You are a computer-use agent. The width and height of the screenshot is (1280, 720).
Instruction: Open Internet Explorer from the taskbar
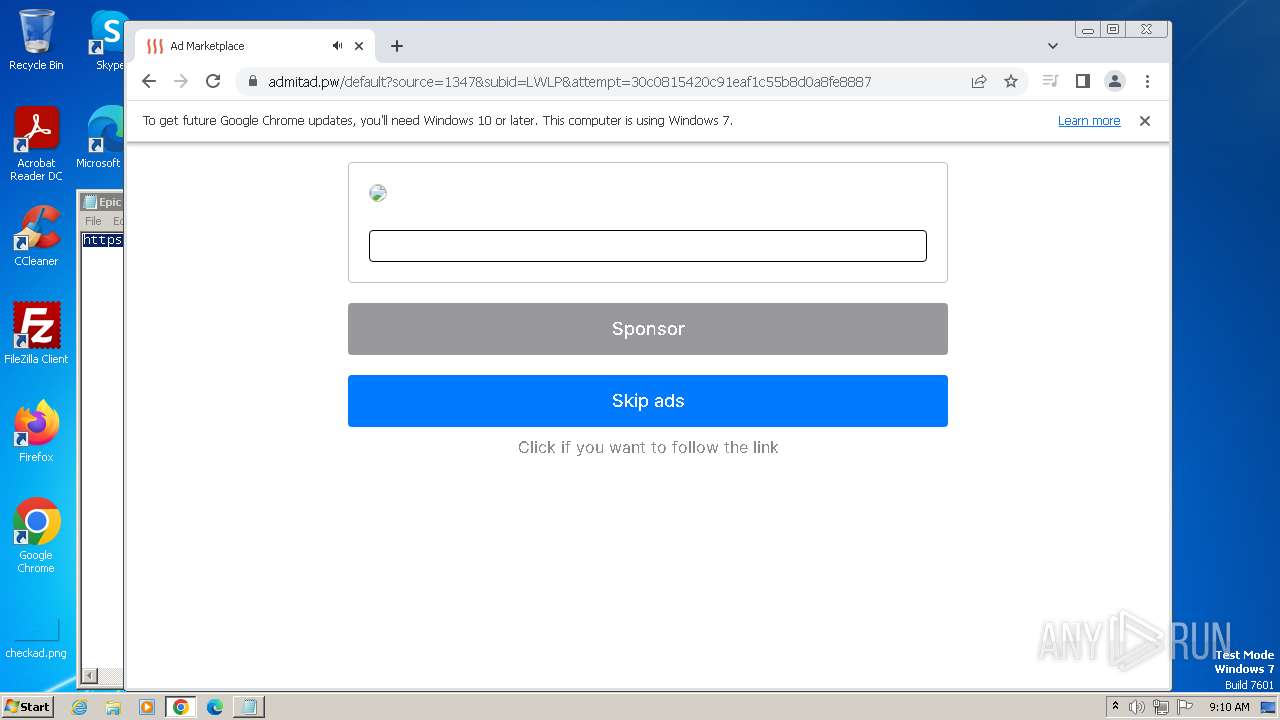pos(80,707)
